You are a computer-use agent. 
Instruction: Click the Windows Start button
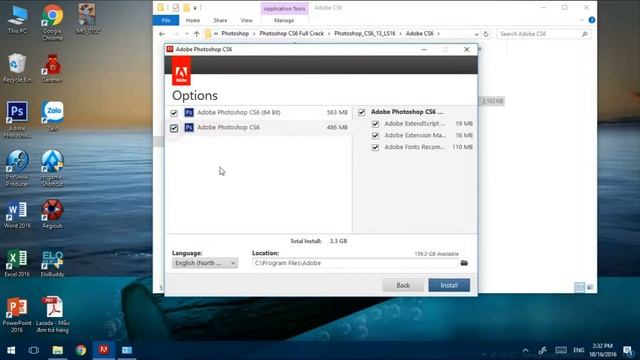tap(11, 350)
